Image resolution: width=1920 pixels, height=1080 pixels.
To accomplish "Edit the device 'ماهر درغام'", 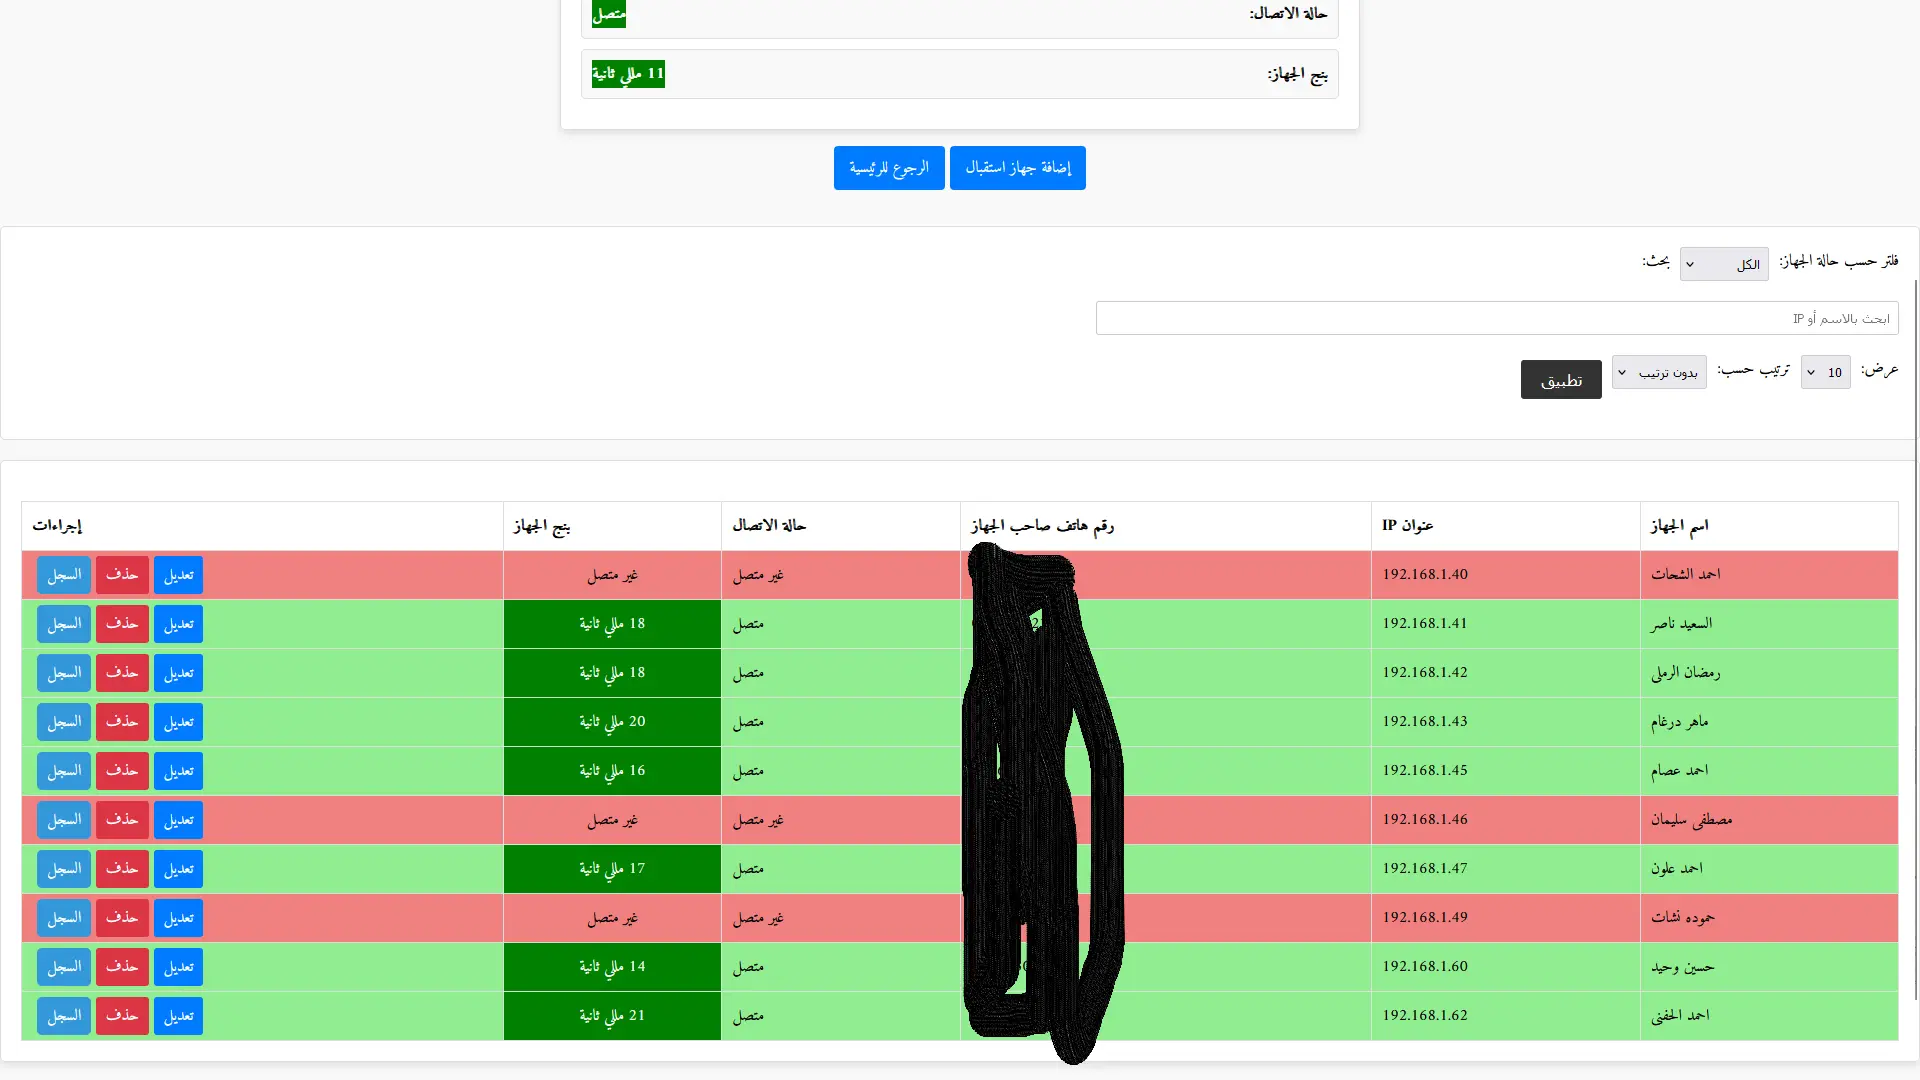I will click(x=178, y=721).
